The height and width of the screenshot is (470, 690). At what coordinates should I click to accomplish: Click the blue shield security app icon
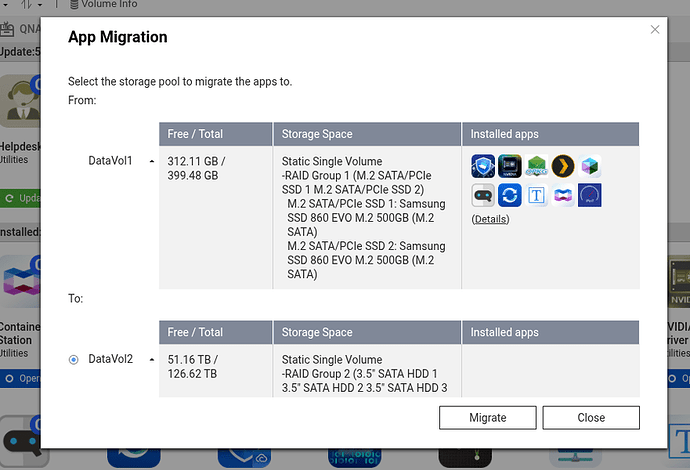[484, 167]
